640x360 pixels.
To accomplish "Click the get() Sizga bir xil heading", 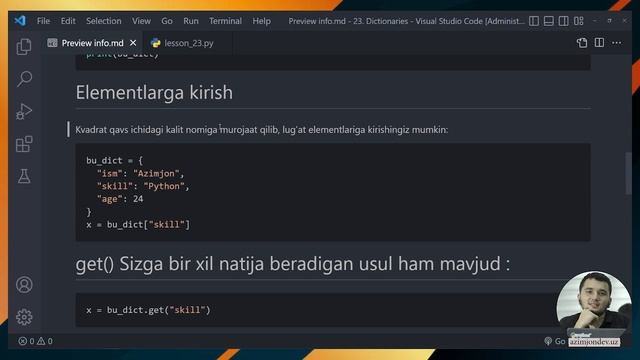I will [293, 264].
